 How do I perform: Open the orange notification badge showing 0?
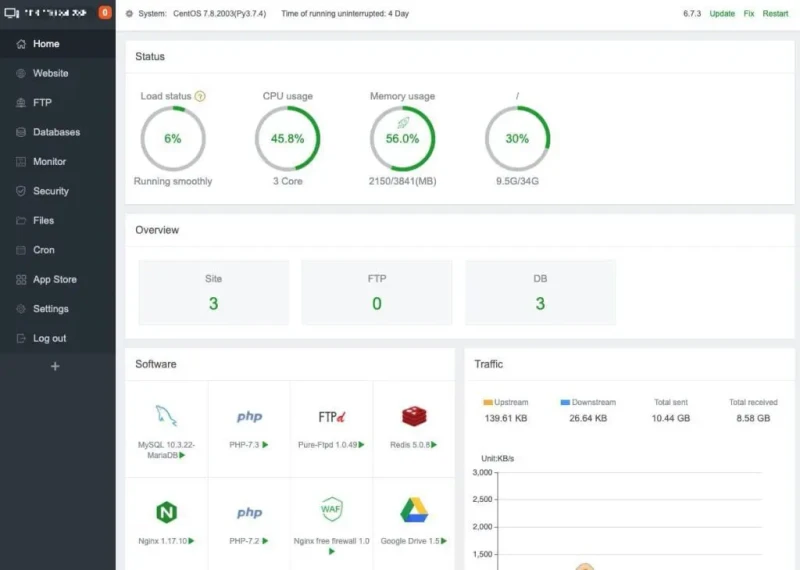105,13
